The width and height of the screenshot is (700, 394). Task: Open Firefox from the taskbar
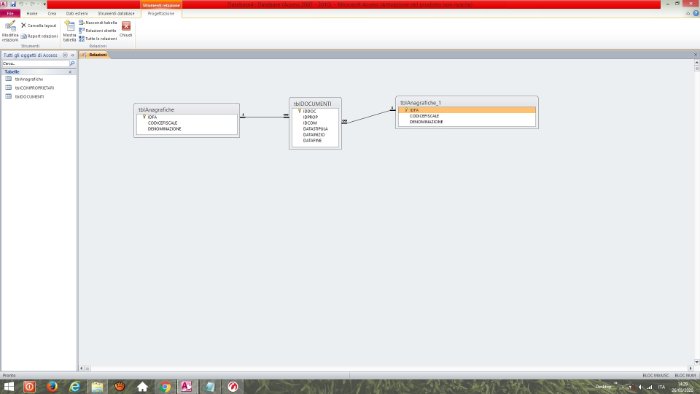[x=52, y=386]
